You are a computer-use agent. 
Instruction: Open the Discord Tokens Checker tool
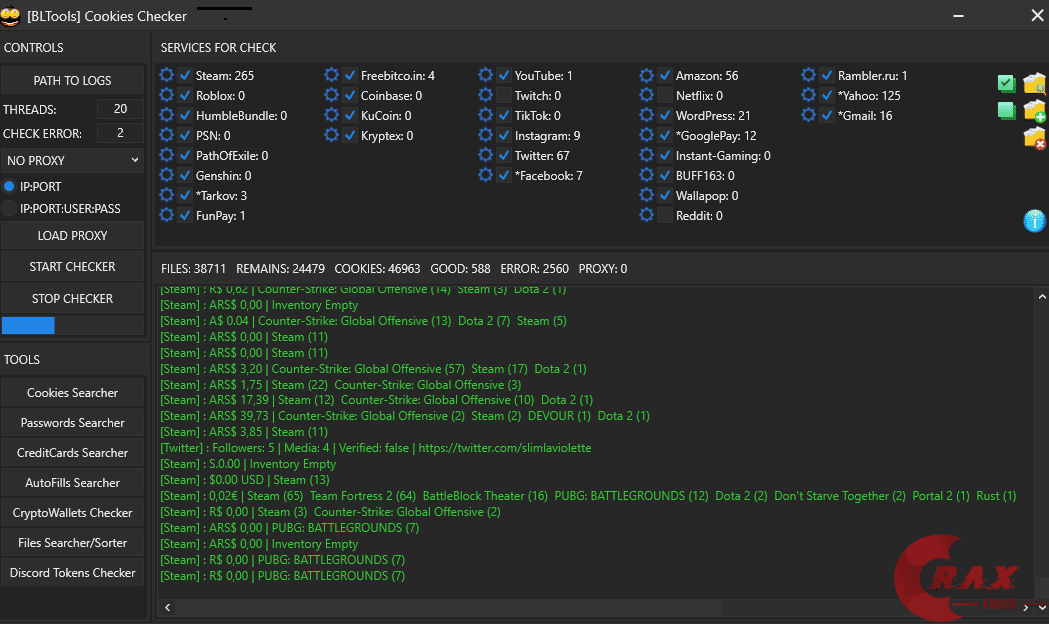tap(72, 573)
